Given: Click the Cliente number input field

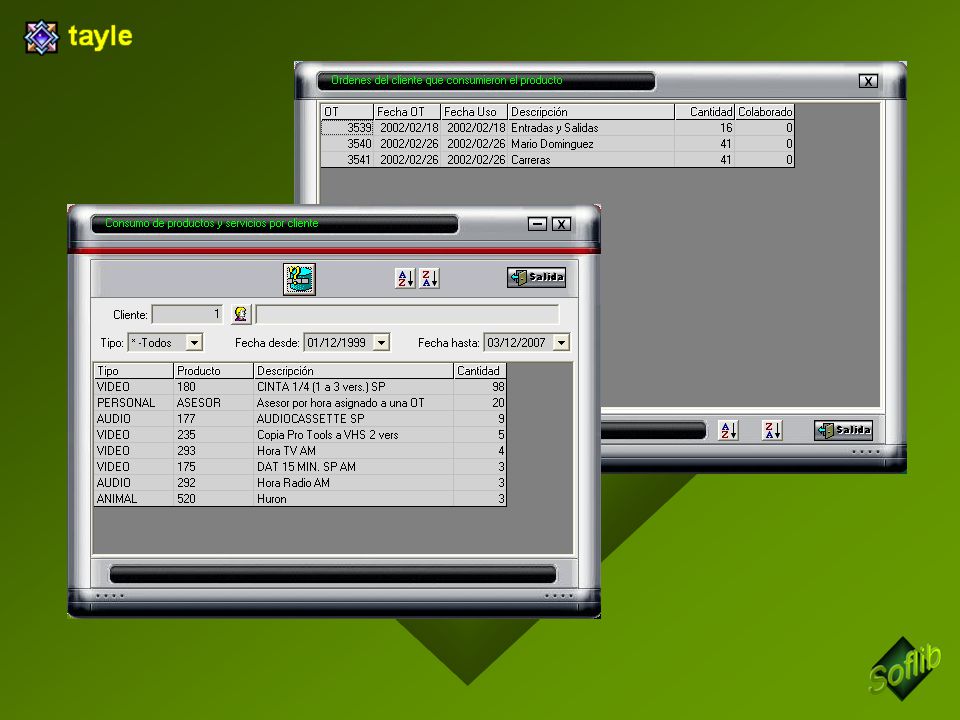Looking at the screenshot, I should pyautogui.click(x=187, y=315).
